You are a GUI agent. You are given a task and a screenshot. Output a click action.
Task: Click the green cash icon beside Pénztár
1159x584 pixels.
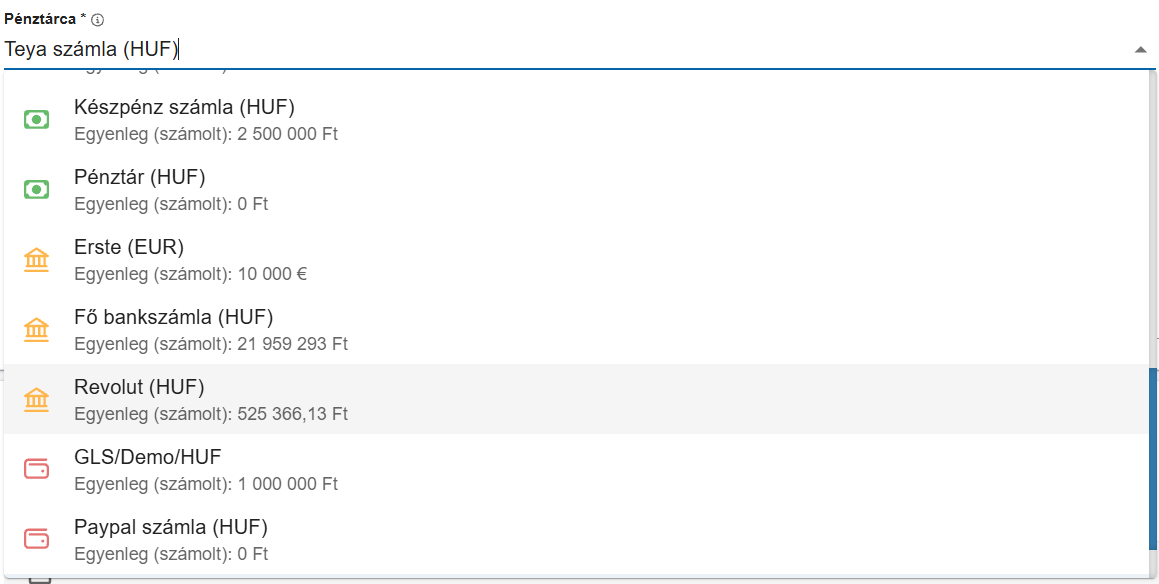coord(37,189)
